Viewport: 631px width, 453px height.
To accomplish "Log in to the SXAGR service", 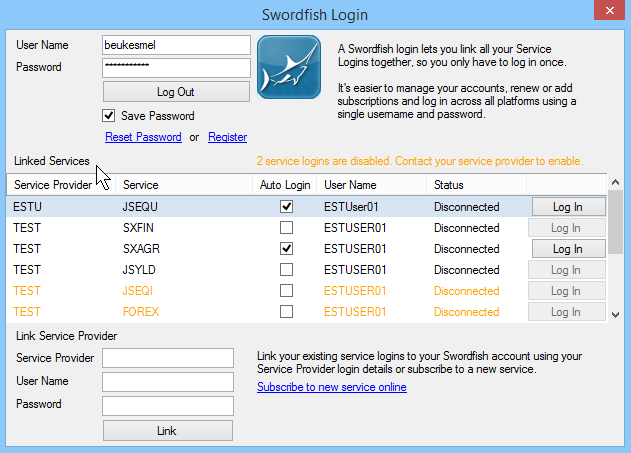I will [x=567, y=249].
